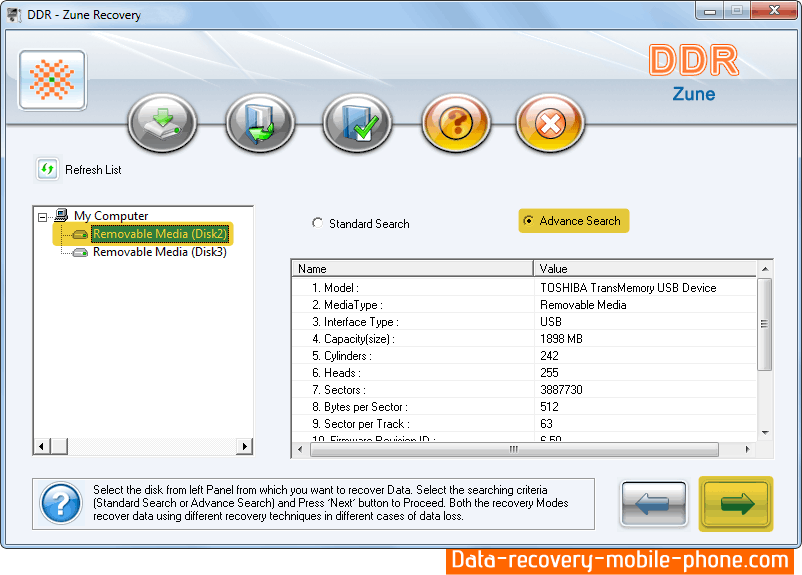
Task: Click the title bar application icon
Action: pos(14,15)
